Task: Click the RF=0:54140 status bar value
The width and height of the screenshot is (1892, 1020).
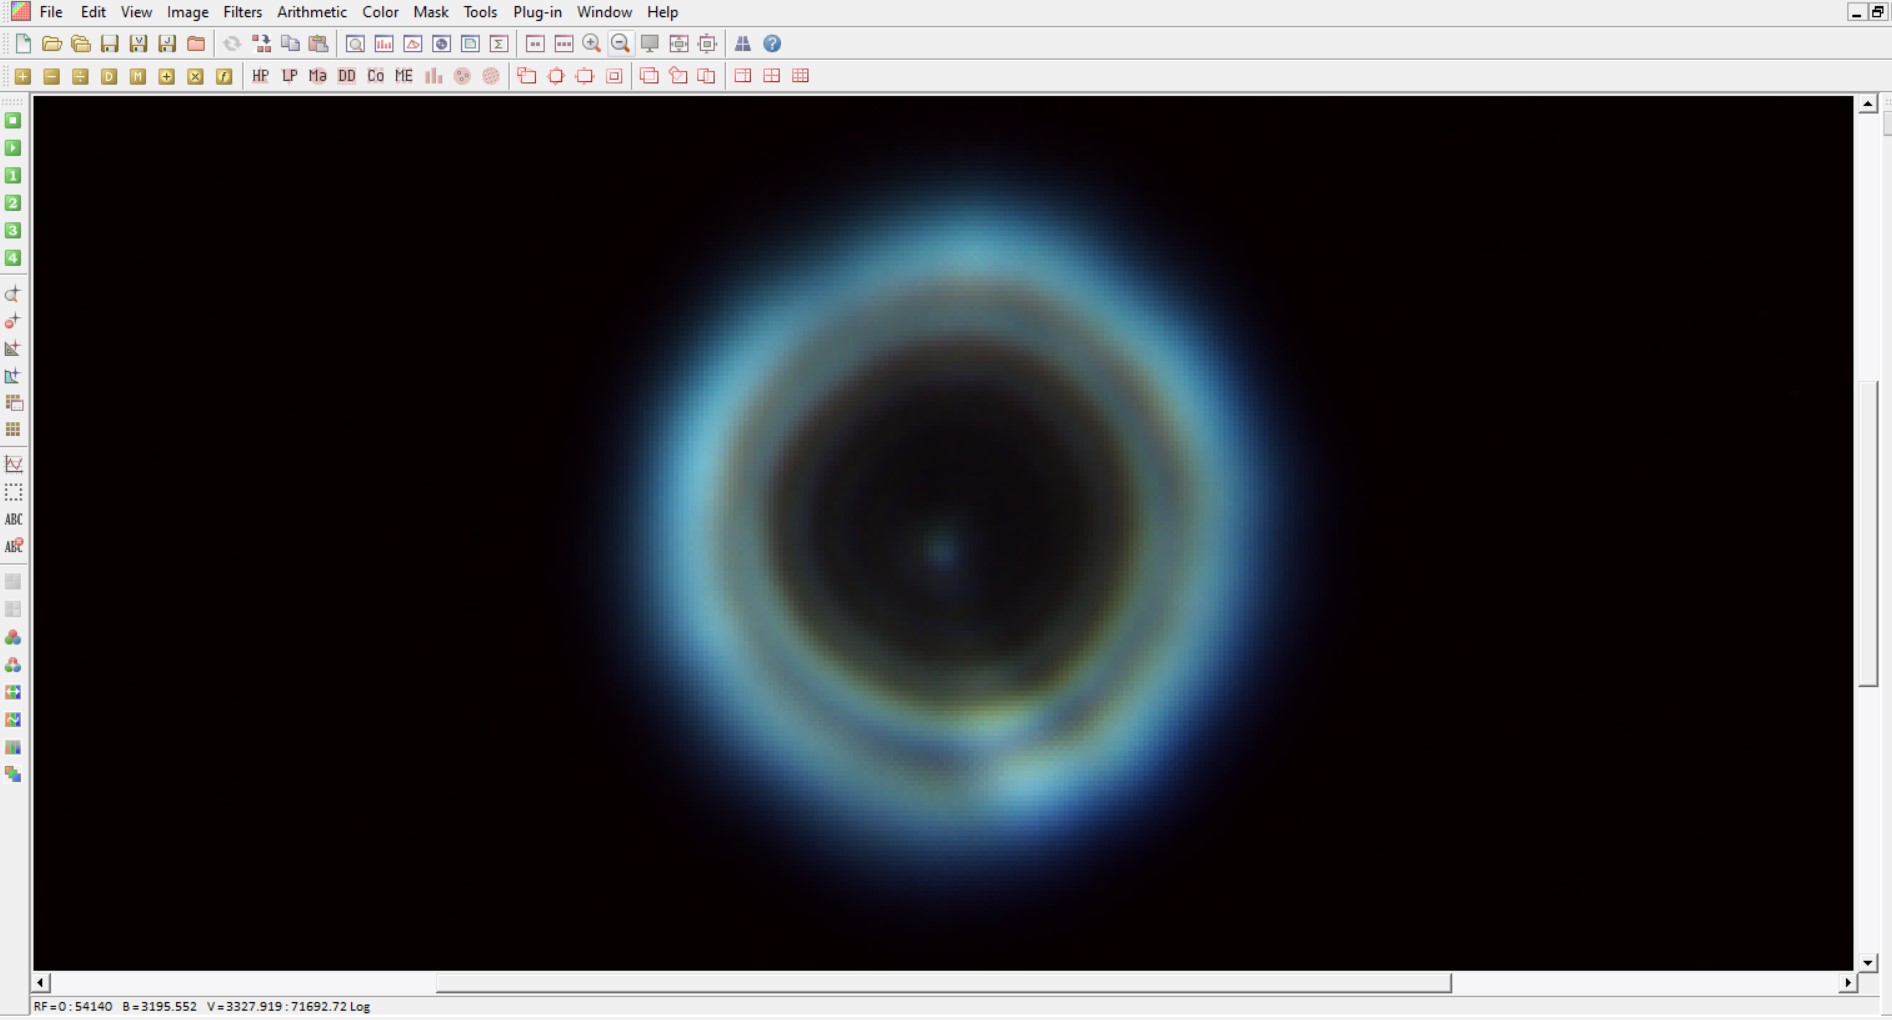Action: pos(73,1006)
